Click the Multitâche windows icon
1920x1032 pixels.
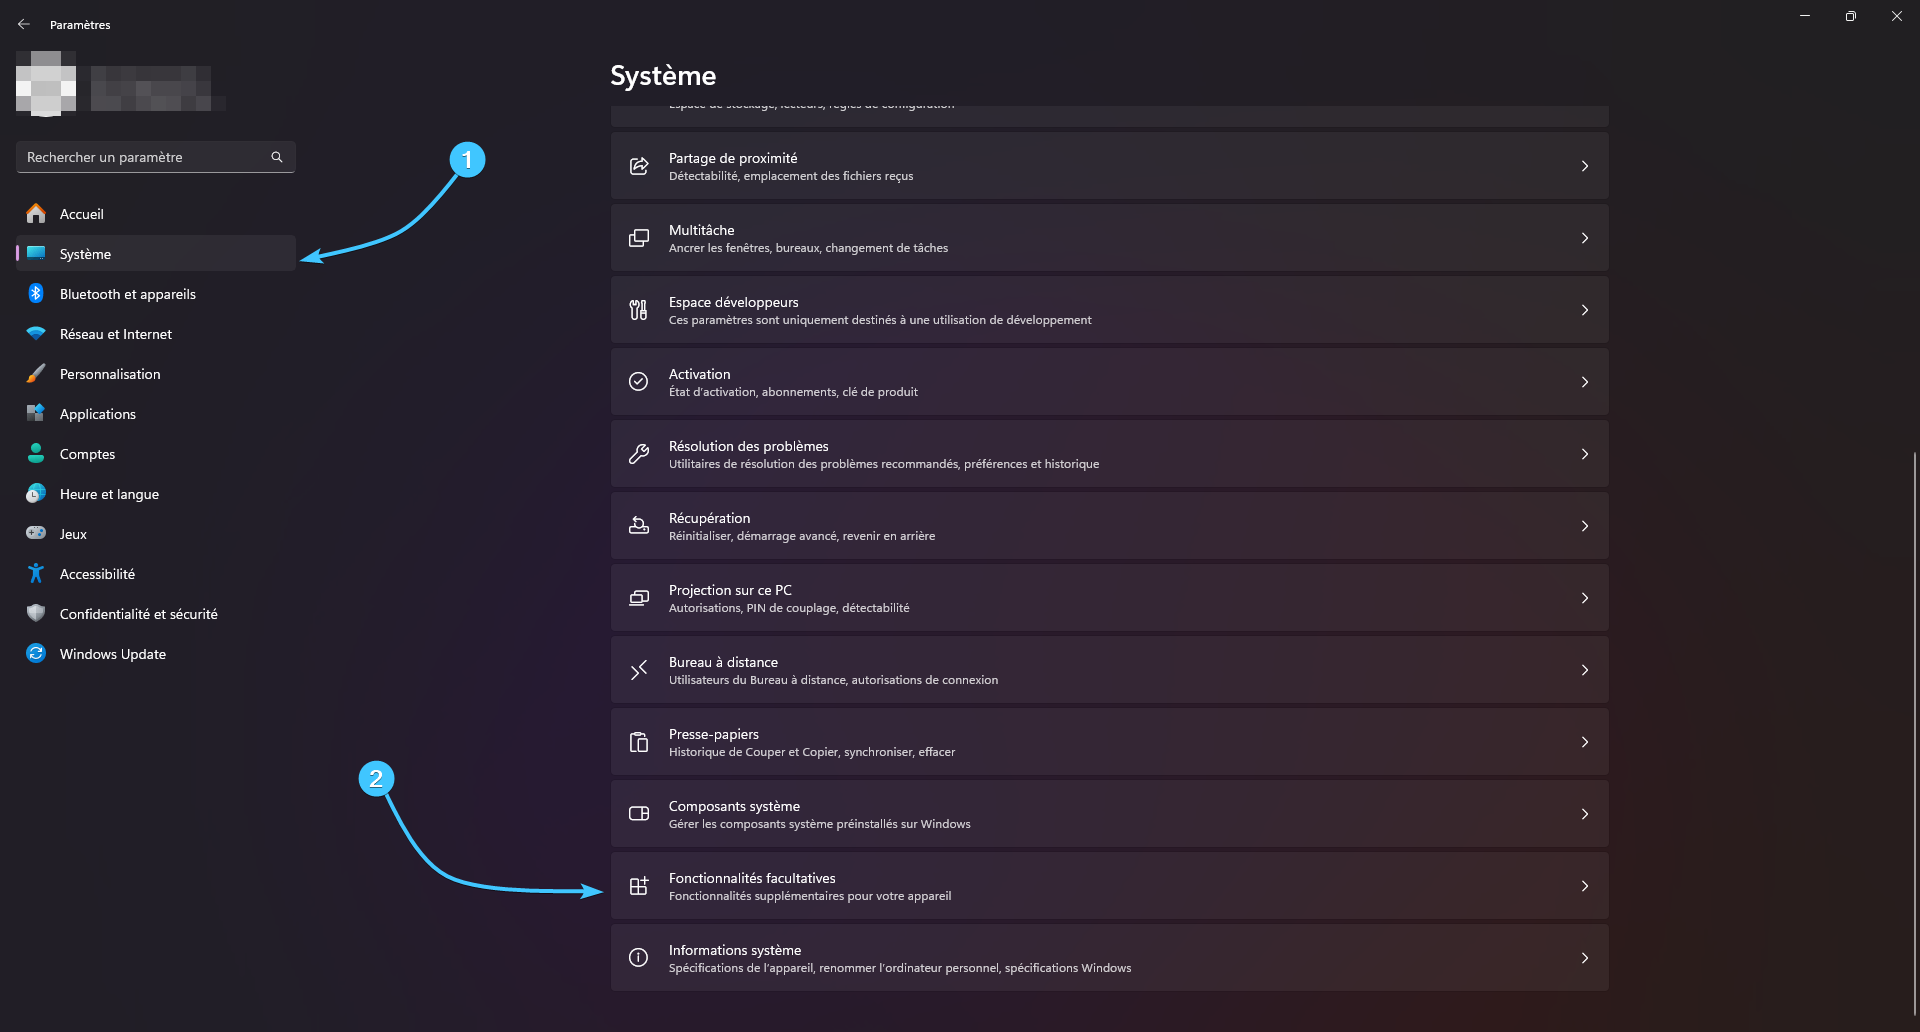[639, 238]
